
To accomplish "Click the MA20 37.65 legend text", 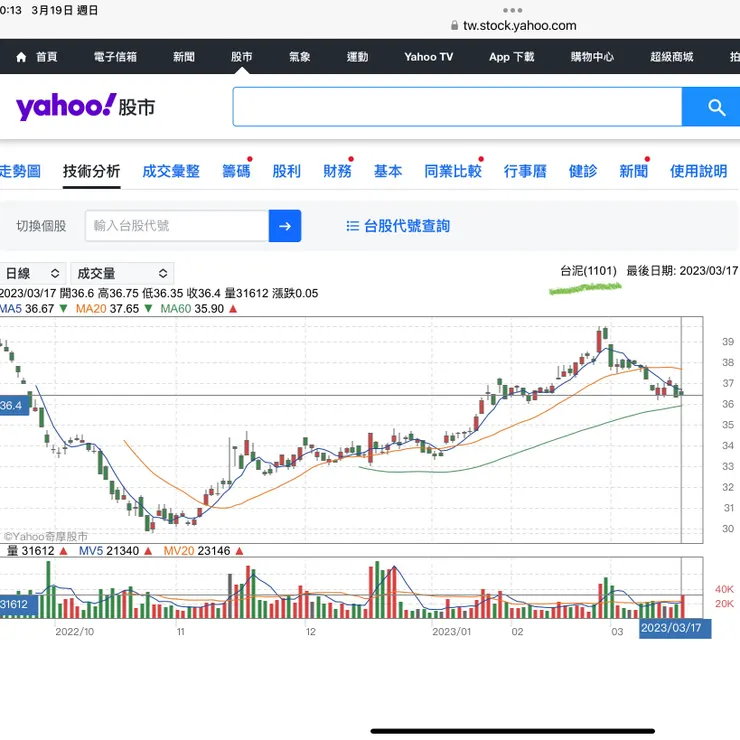I will (107, 309).
